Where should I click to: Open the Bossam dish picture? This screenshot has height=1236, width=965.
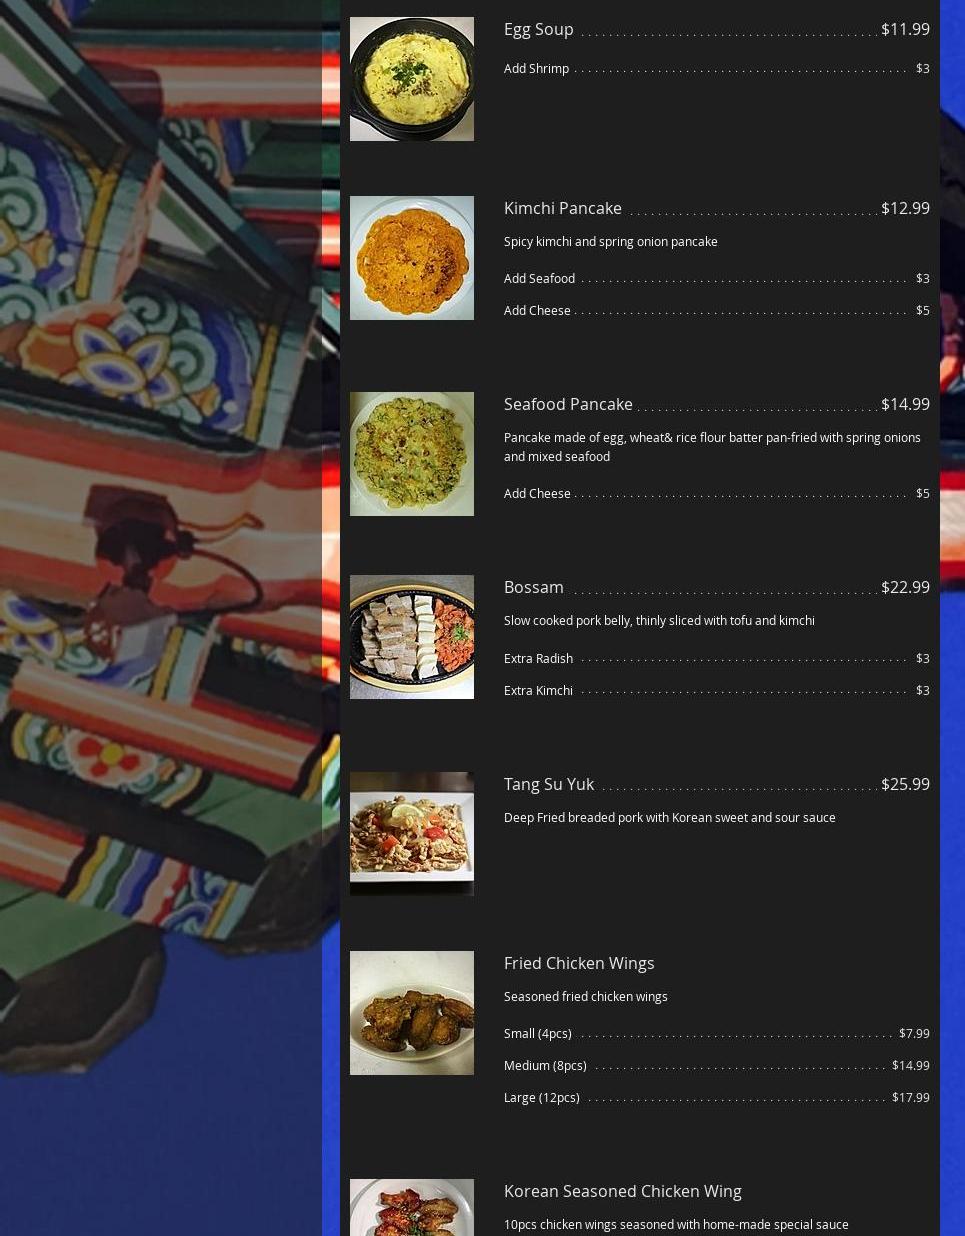pyautogui.click(x=412, y=637)
